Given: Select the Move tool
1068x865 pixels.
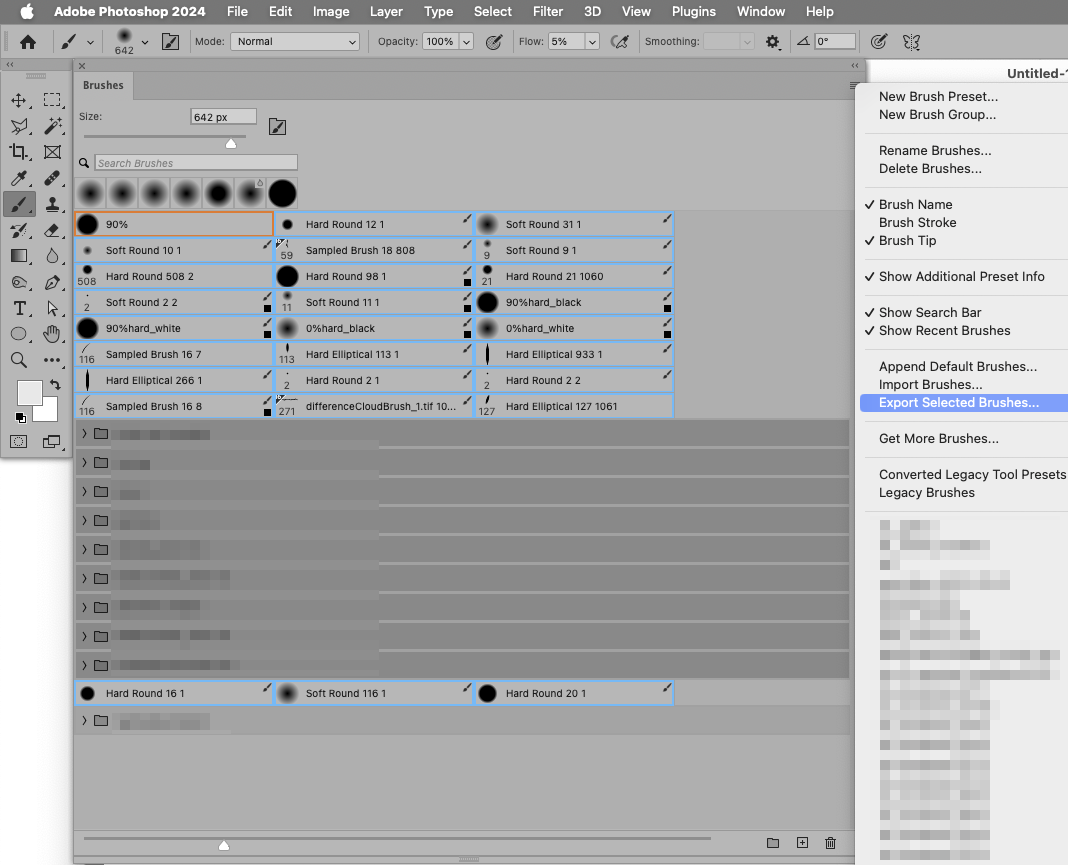Looking at the screenshot, I should click(x=20, y=100).
